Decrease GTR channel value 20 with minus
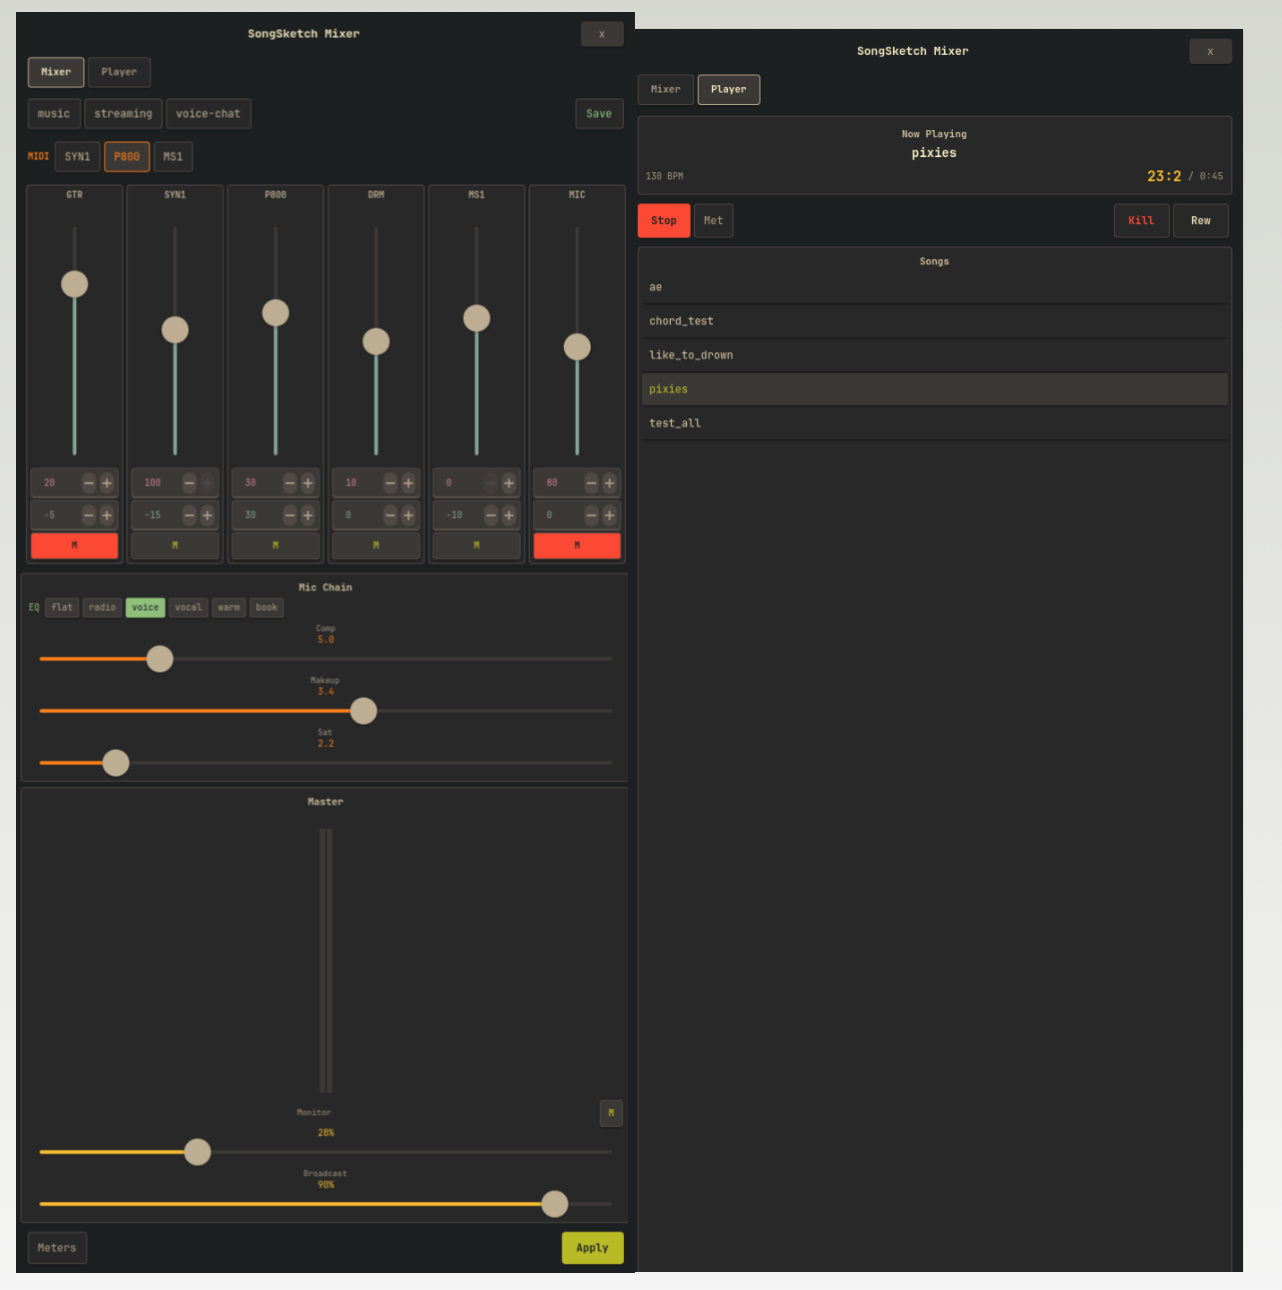 (x=89, y=483)
